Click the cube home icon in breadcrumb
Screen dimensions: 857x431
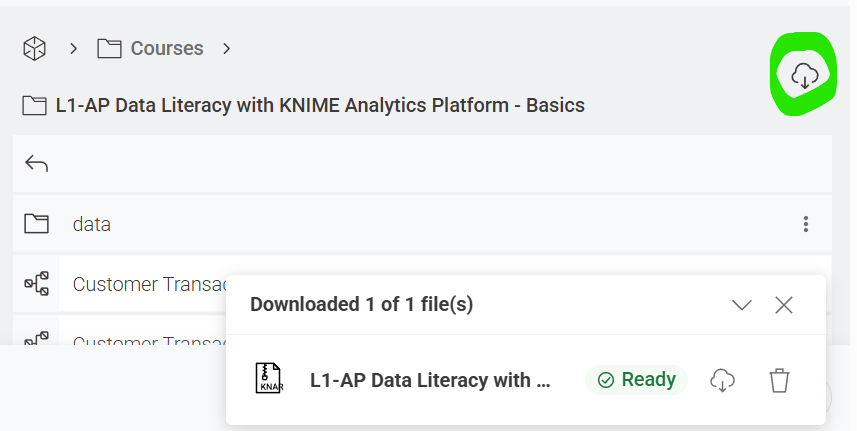[x=35, y=48]
